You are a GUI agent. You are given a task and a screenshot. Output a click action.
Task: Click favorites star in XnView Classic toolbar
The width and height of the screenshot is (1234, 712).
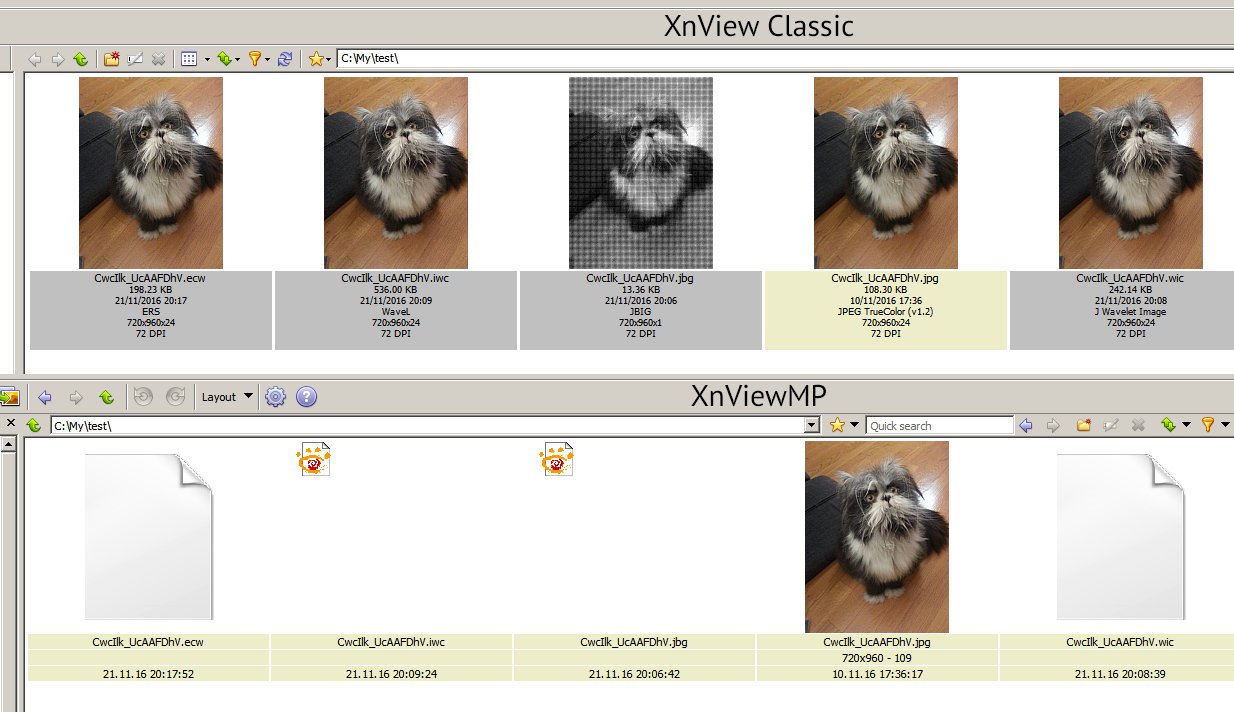coord(316,59)
